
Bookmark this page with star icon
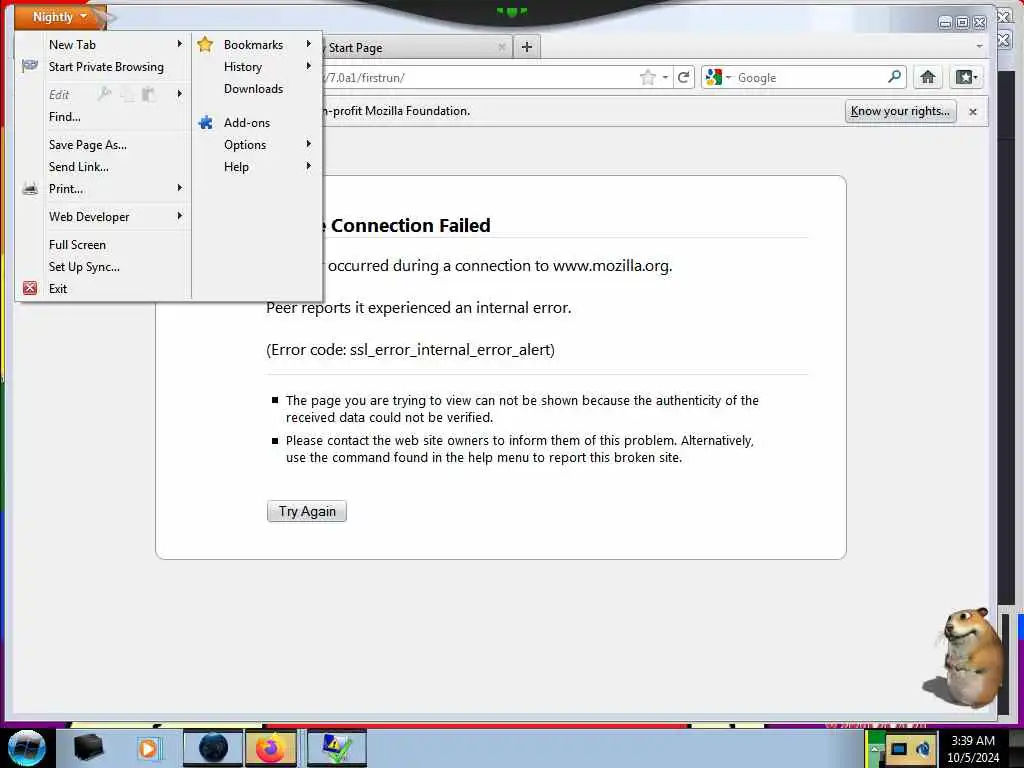[x=647, y=78]
